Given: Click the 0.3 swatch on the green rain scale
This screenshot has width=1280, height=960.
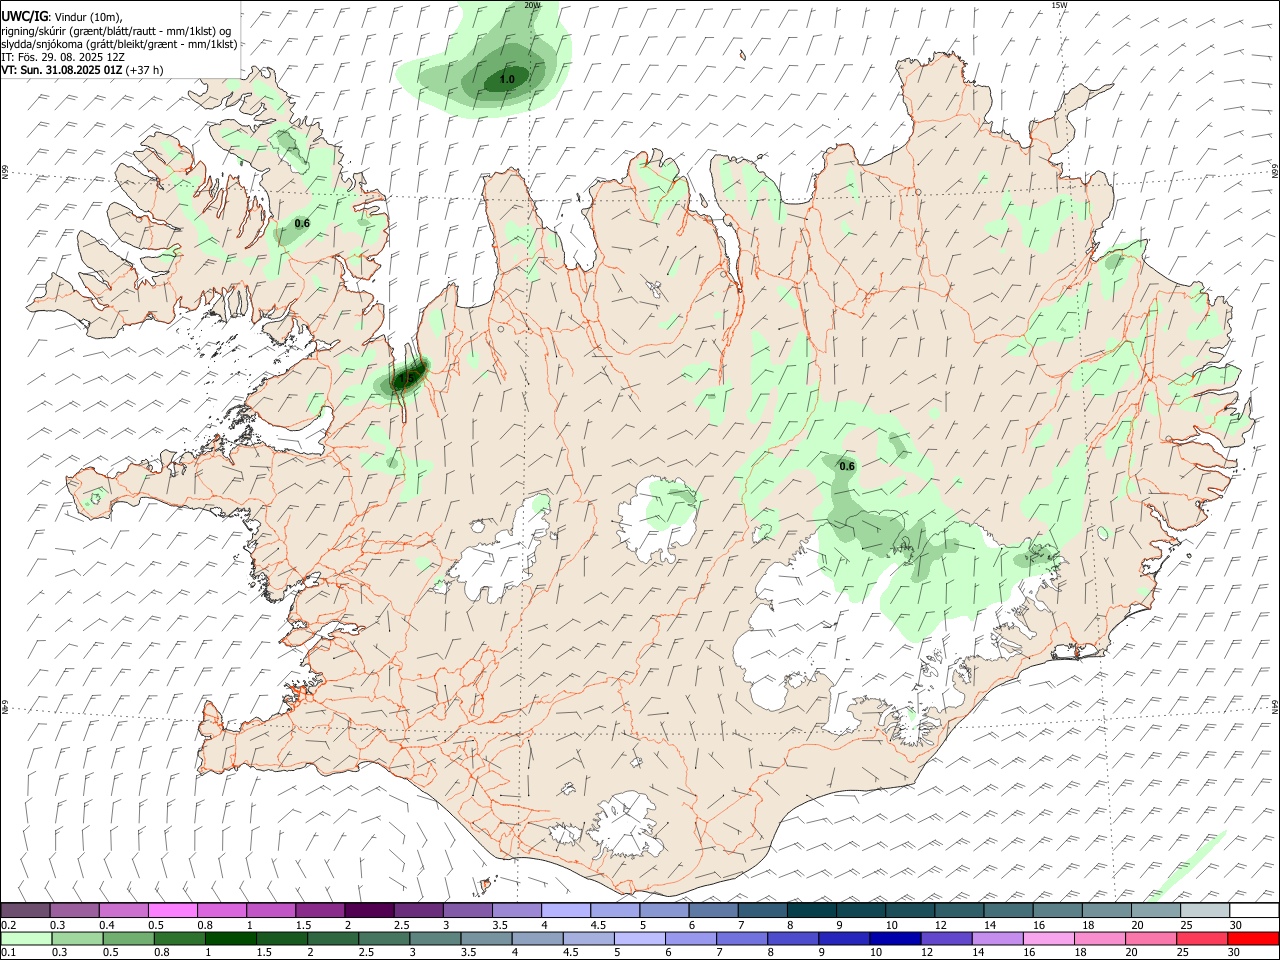Looking at the screenshot, I should coord(77,938).
